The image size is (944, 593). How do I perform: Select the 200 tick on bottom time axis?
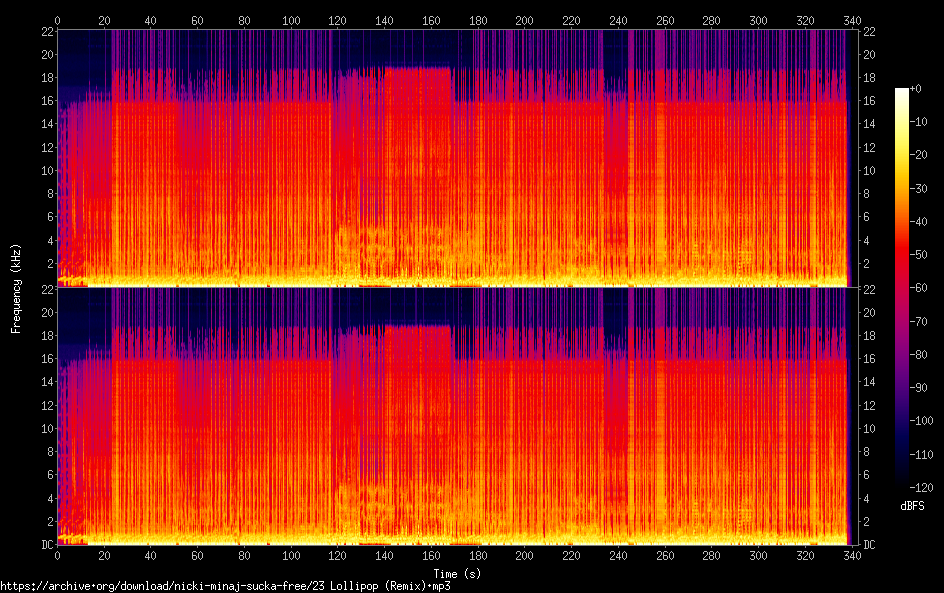526,556
